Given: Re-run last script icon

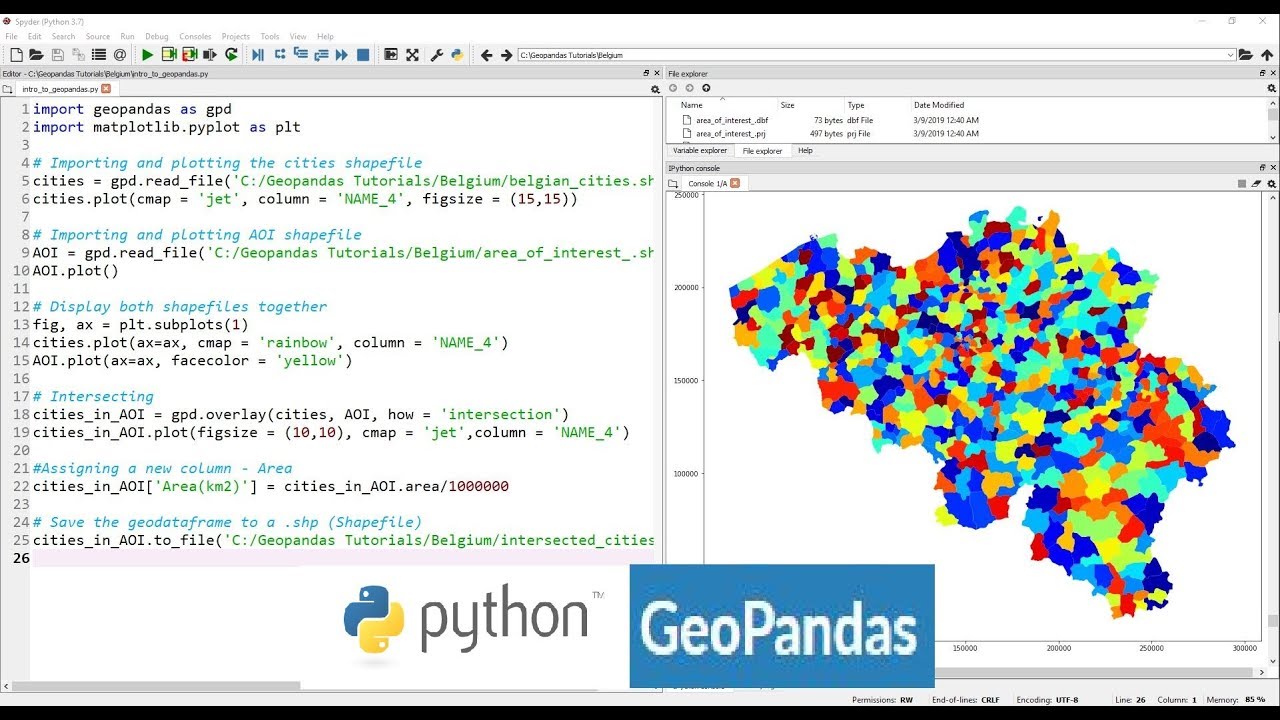Looking at the screenshot, I should (231, 55).
